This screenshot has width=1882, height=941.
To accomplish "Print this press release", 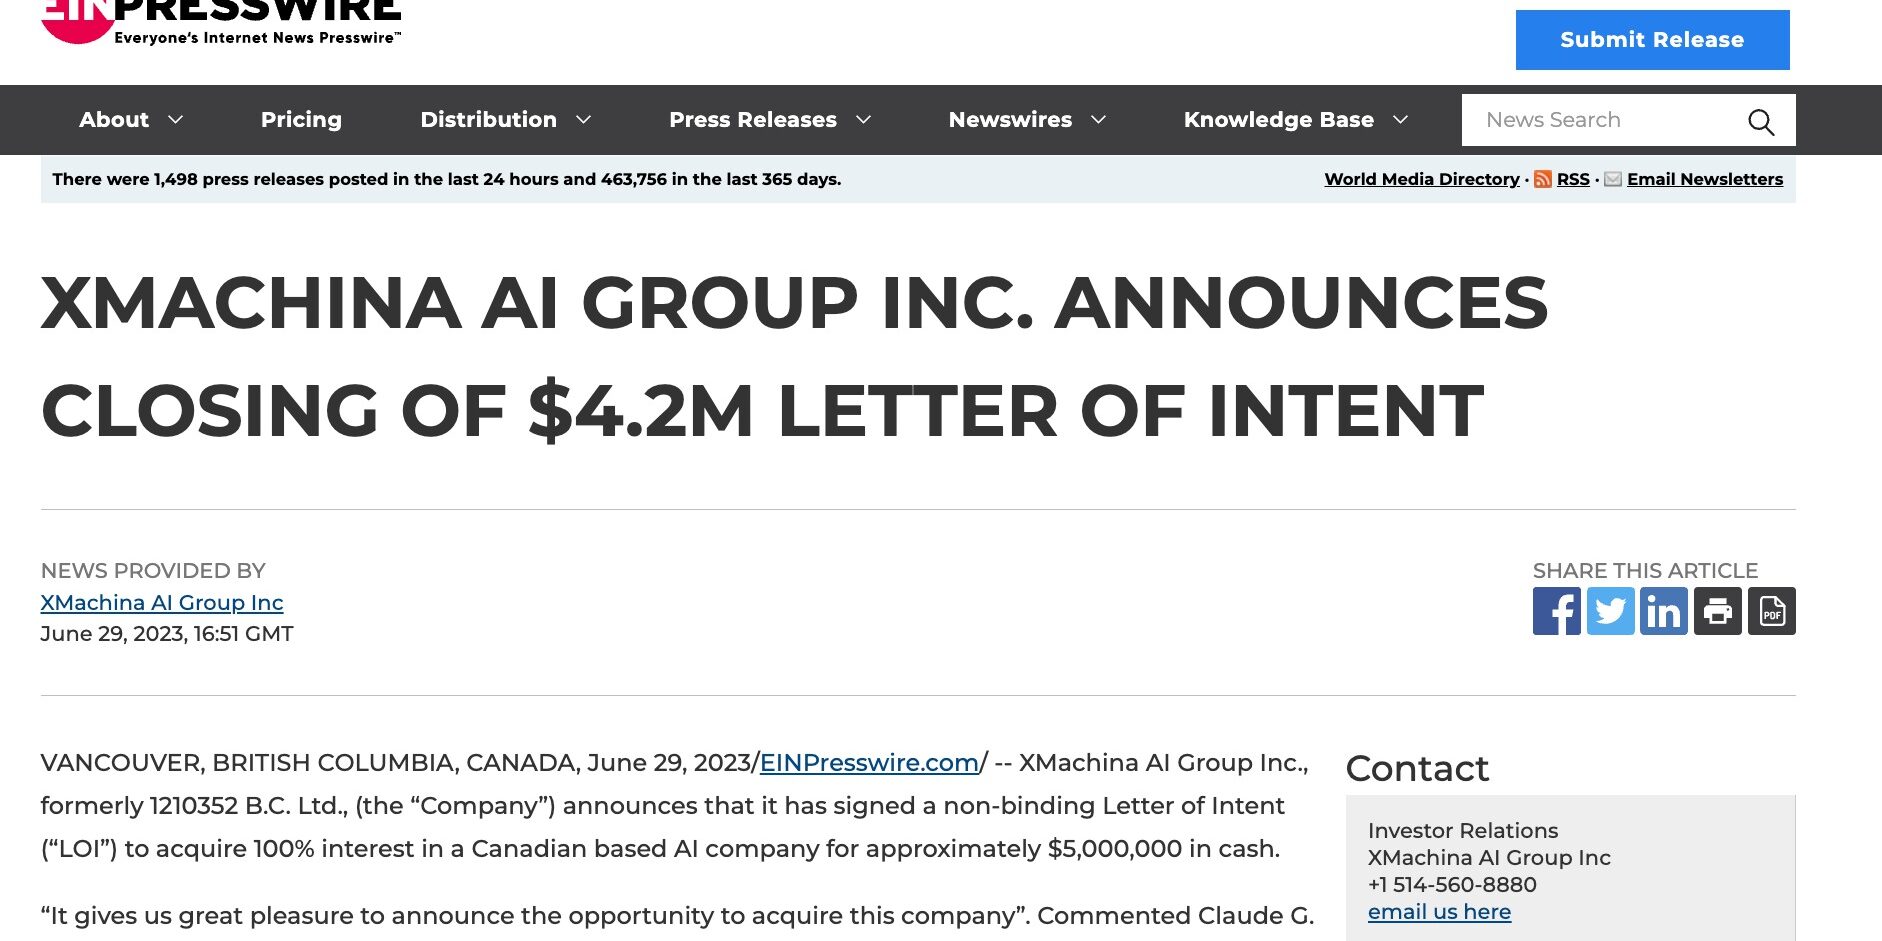I will point(1718,611).
